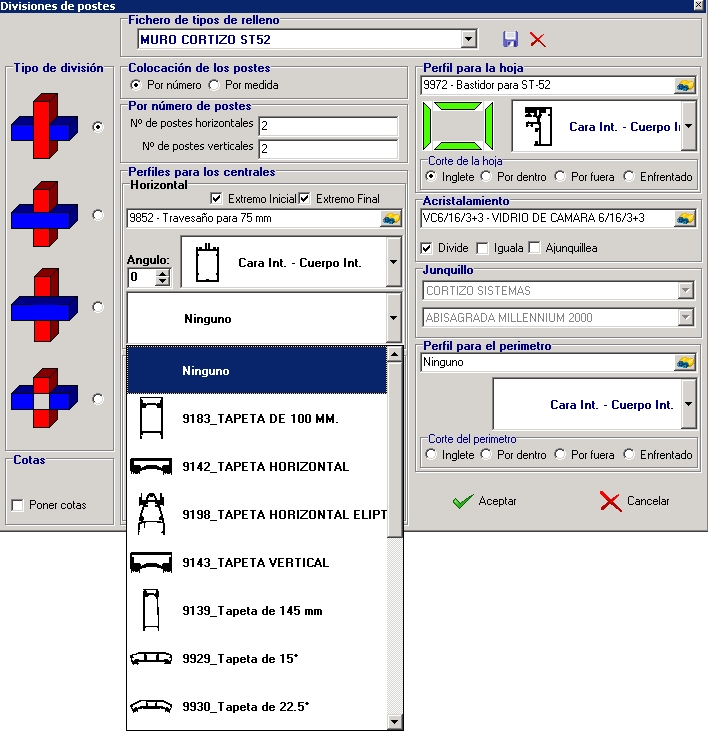Select the second division type cross image

[x=44, y=214]
